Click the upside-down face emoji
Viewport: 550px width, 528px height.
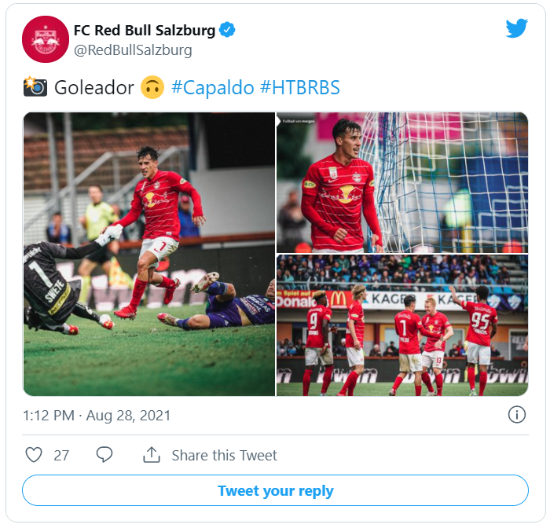click(152, 87)
